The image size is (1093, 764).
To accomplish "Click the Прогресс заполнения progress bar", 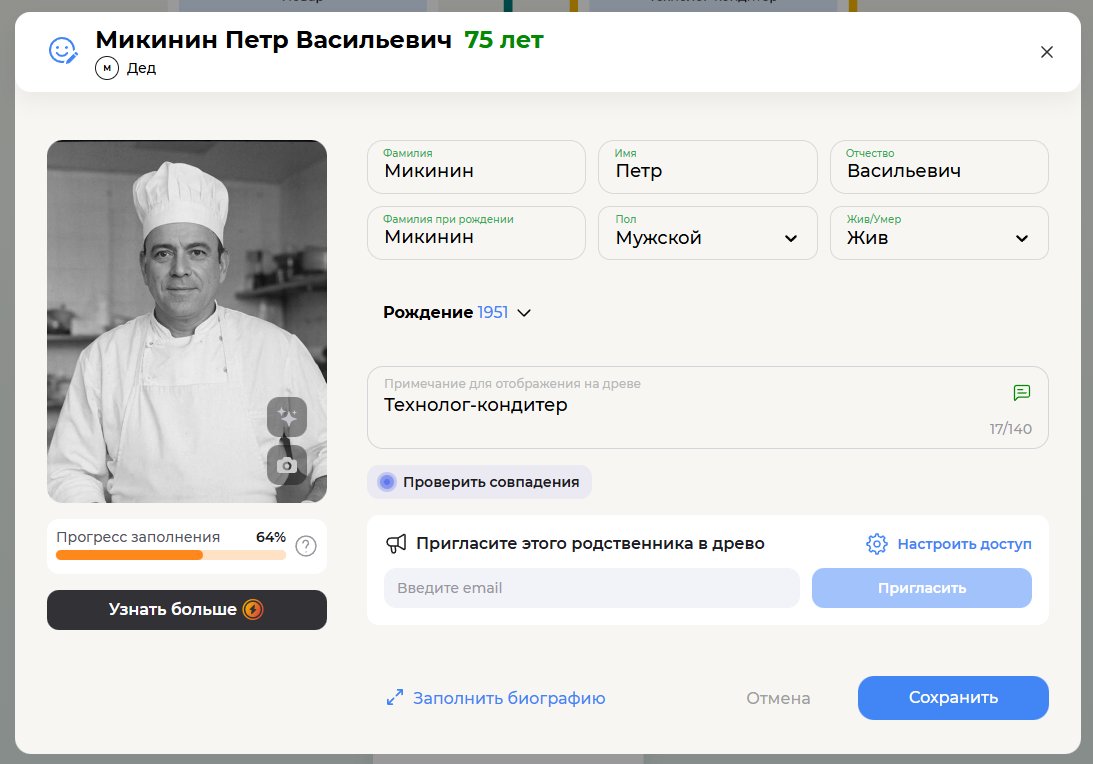I will [x=170, y=555].
